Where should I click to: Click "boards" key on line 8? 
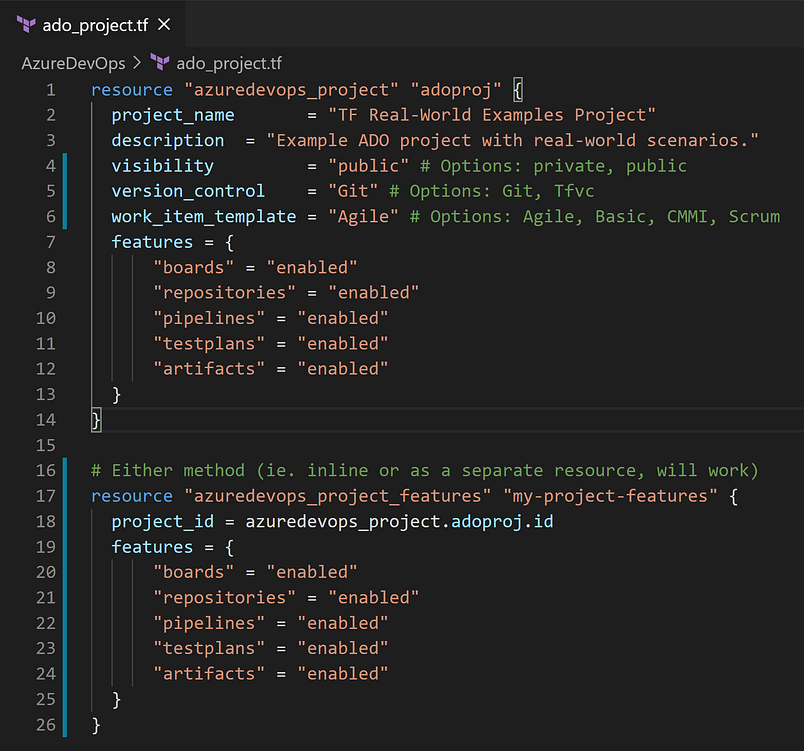(x=193, y=267)
